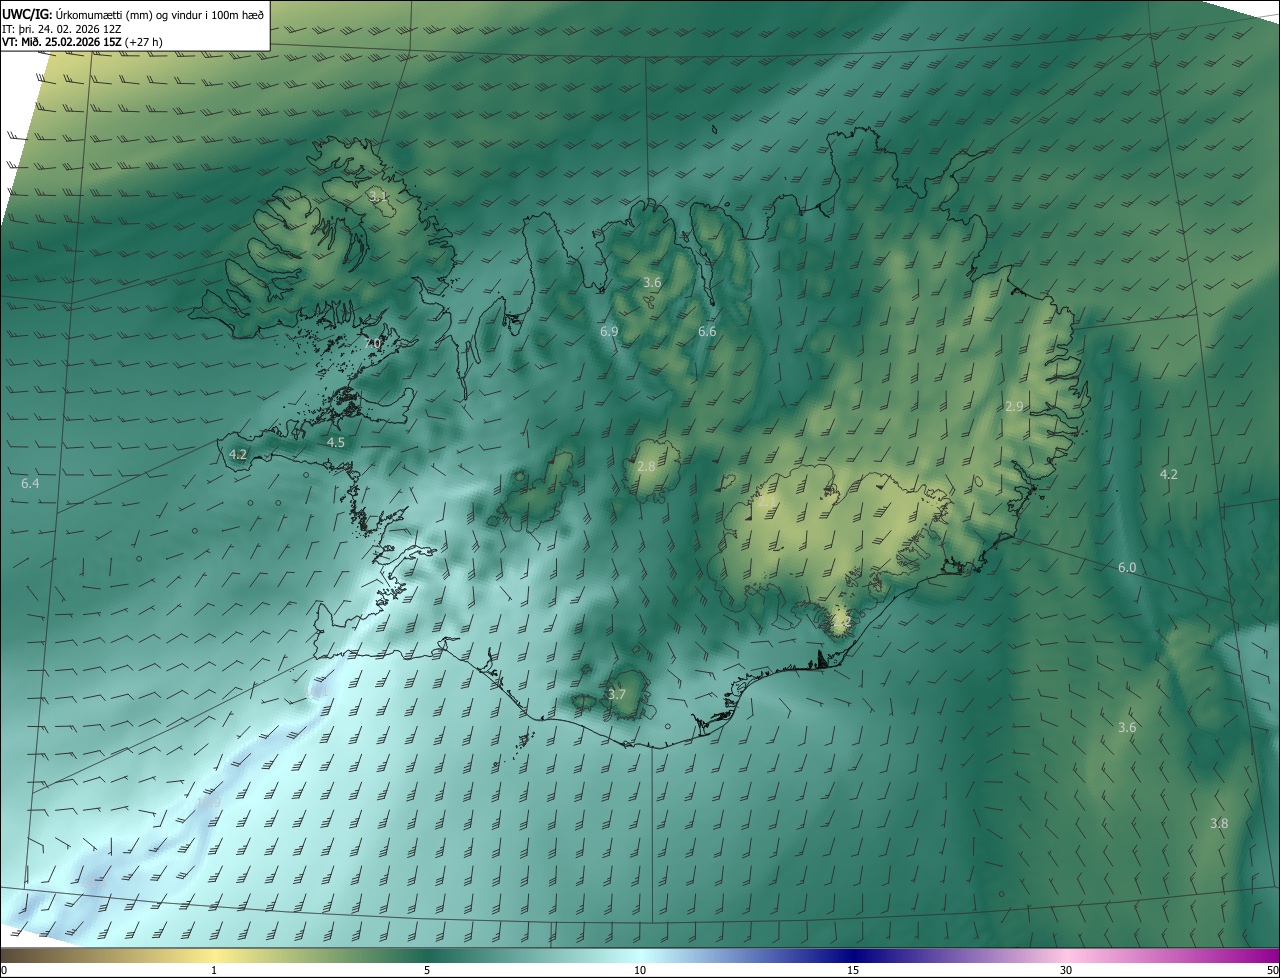
Task: Click the 3.7 value on the southern glacier
Action: (617, 694)
